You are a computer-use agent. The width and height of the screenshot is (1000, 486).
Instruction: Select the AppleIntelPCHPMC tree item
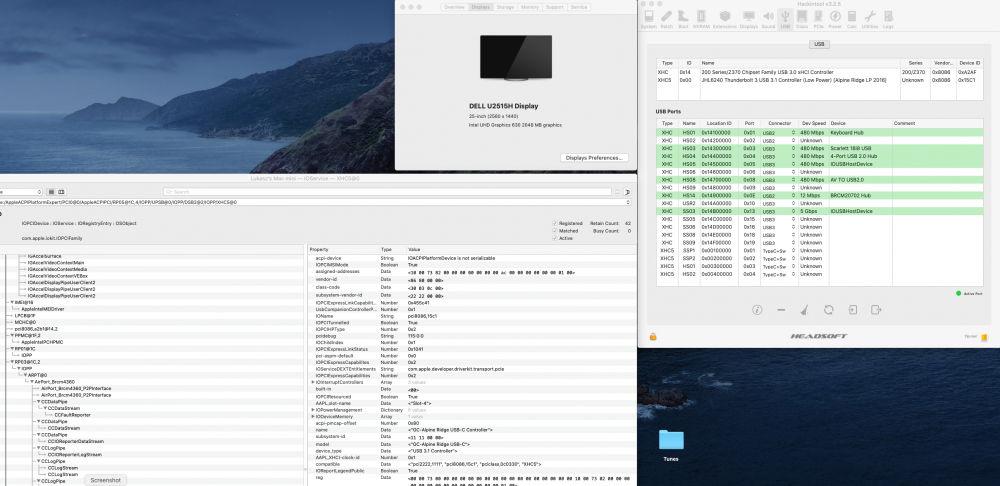[42, 342]
